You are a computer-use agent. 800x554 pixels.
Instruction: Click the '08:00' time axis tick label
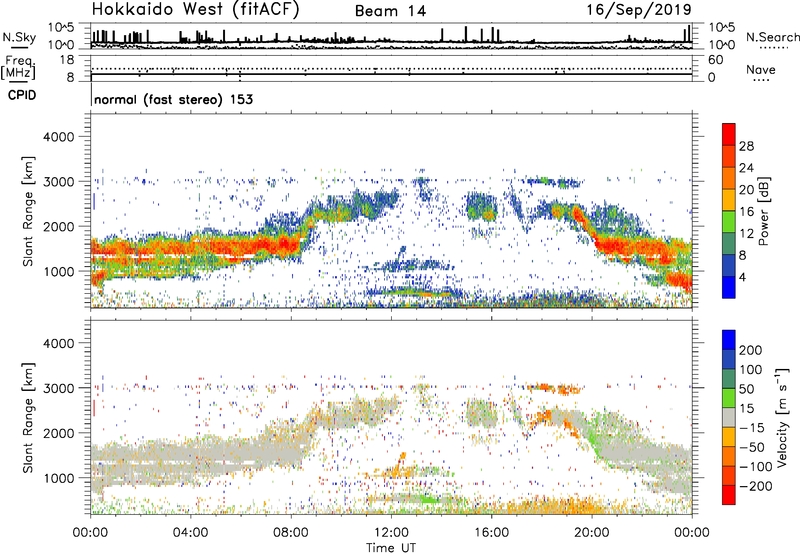coord(291,533)
